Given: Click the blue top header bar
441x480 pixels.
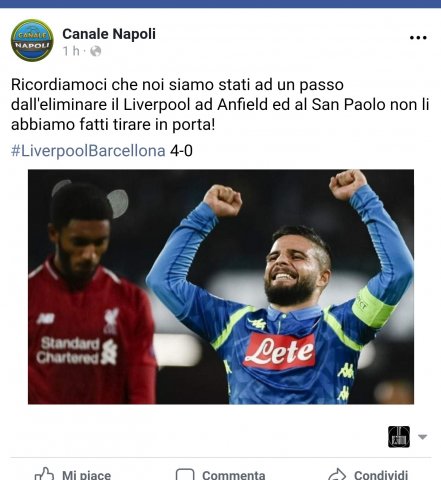Looking at the screenshot, I should coord(220,4).
